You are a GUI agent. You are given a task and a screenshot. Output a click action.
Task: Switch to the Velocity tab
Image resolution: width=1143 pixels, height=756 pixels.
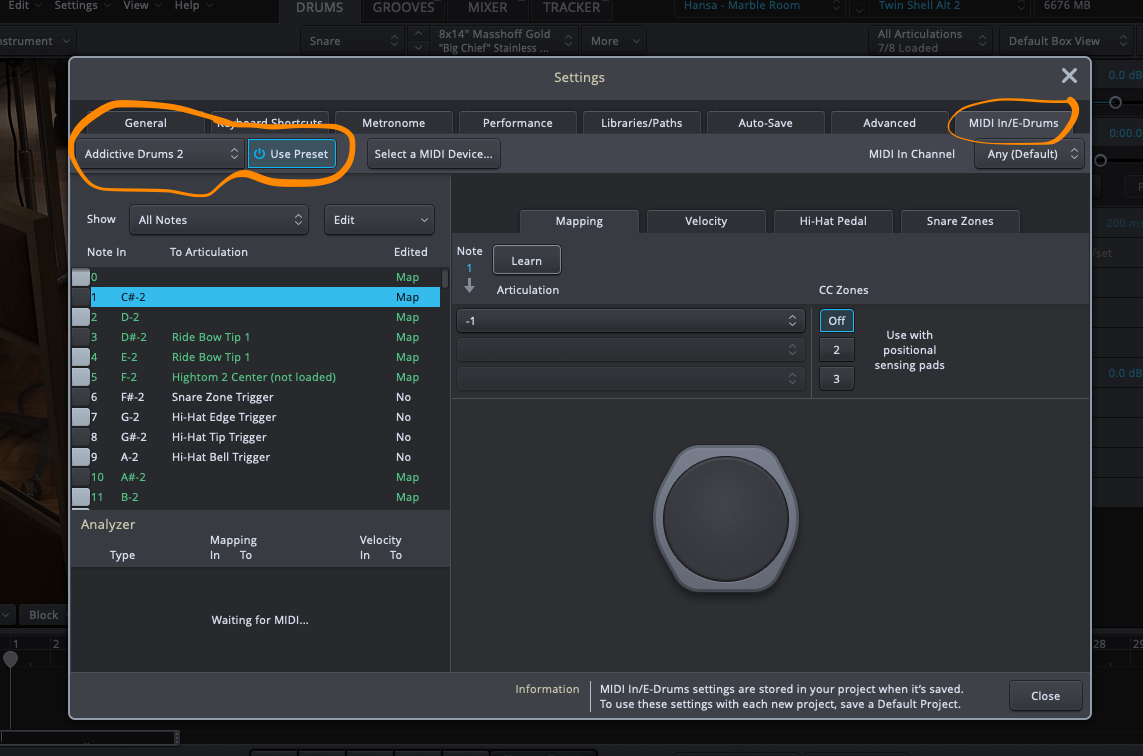[706, 221]
